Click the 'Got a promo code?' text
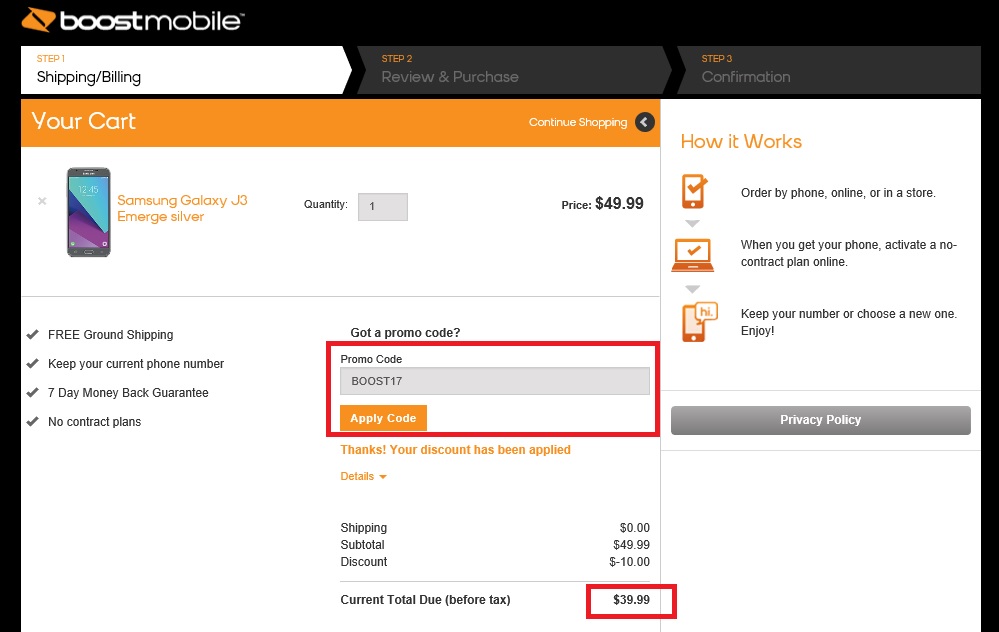999x632 pixels. tap(405, 333)
